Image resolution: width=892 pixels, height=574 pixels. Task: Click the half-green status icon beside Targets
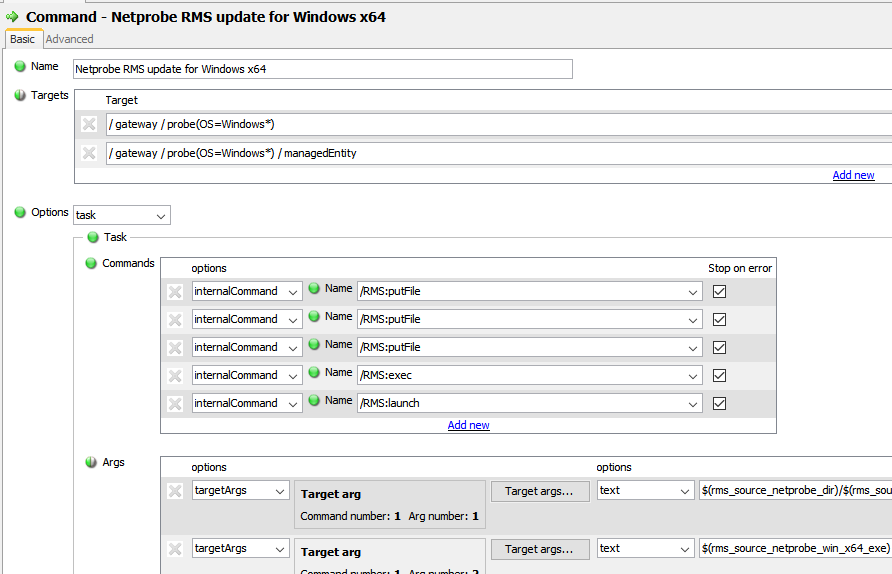click(x=20, y=95)
